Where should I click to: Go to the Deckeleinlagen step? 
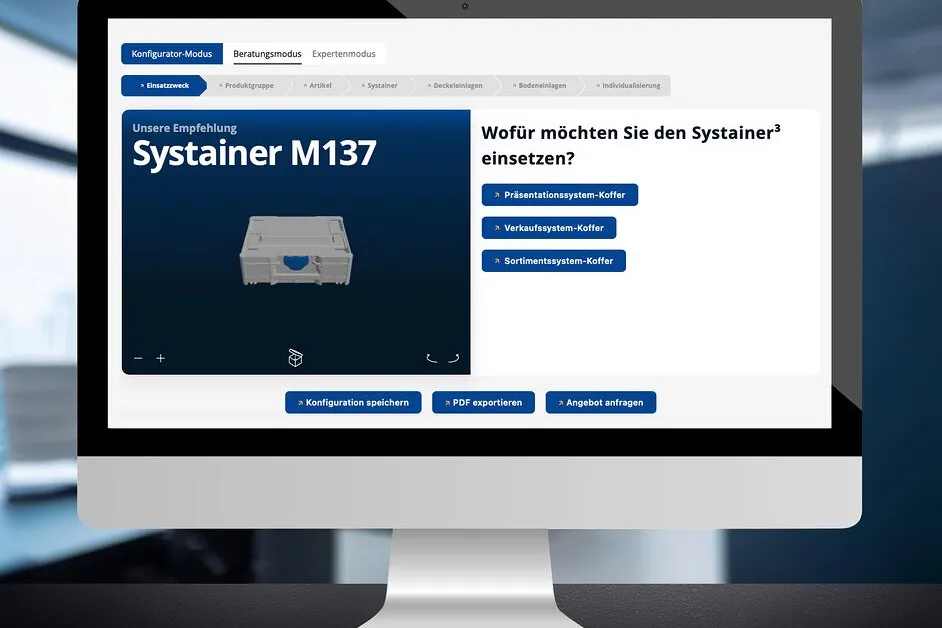coord(455,85)
